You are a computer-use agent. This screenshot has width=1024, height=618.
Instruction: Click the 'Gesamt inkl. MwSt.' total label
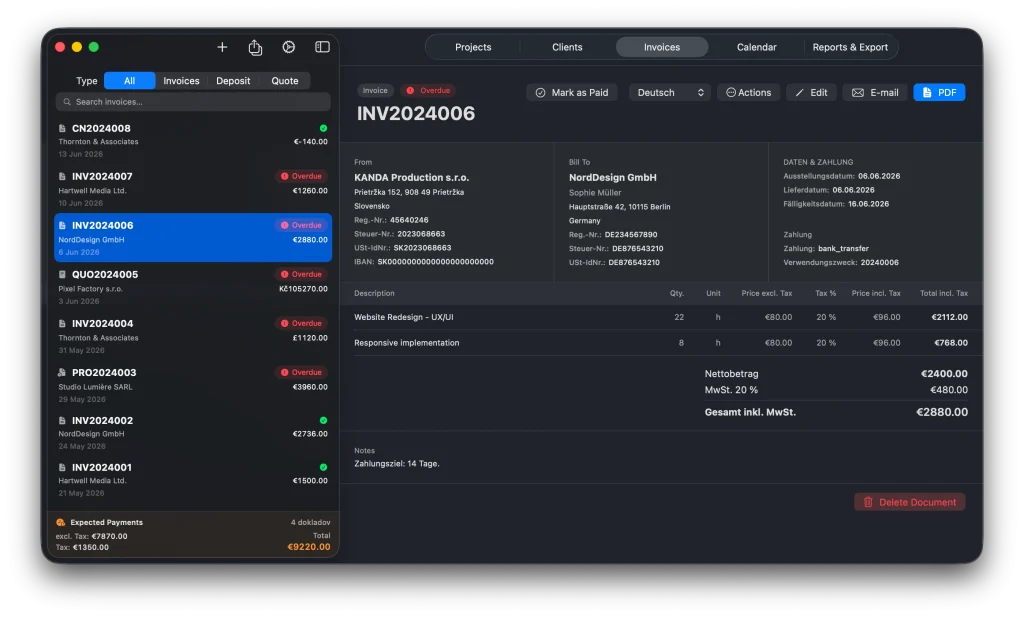(750, 412)
